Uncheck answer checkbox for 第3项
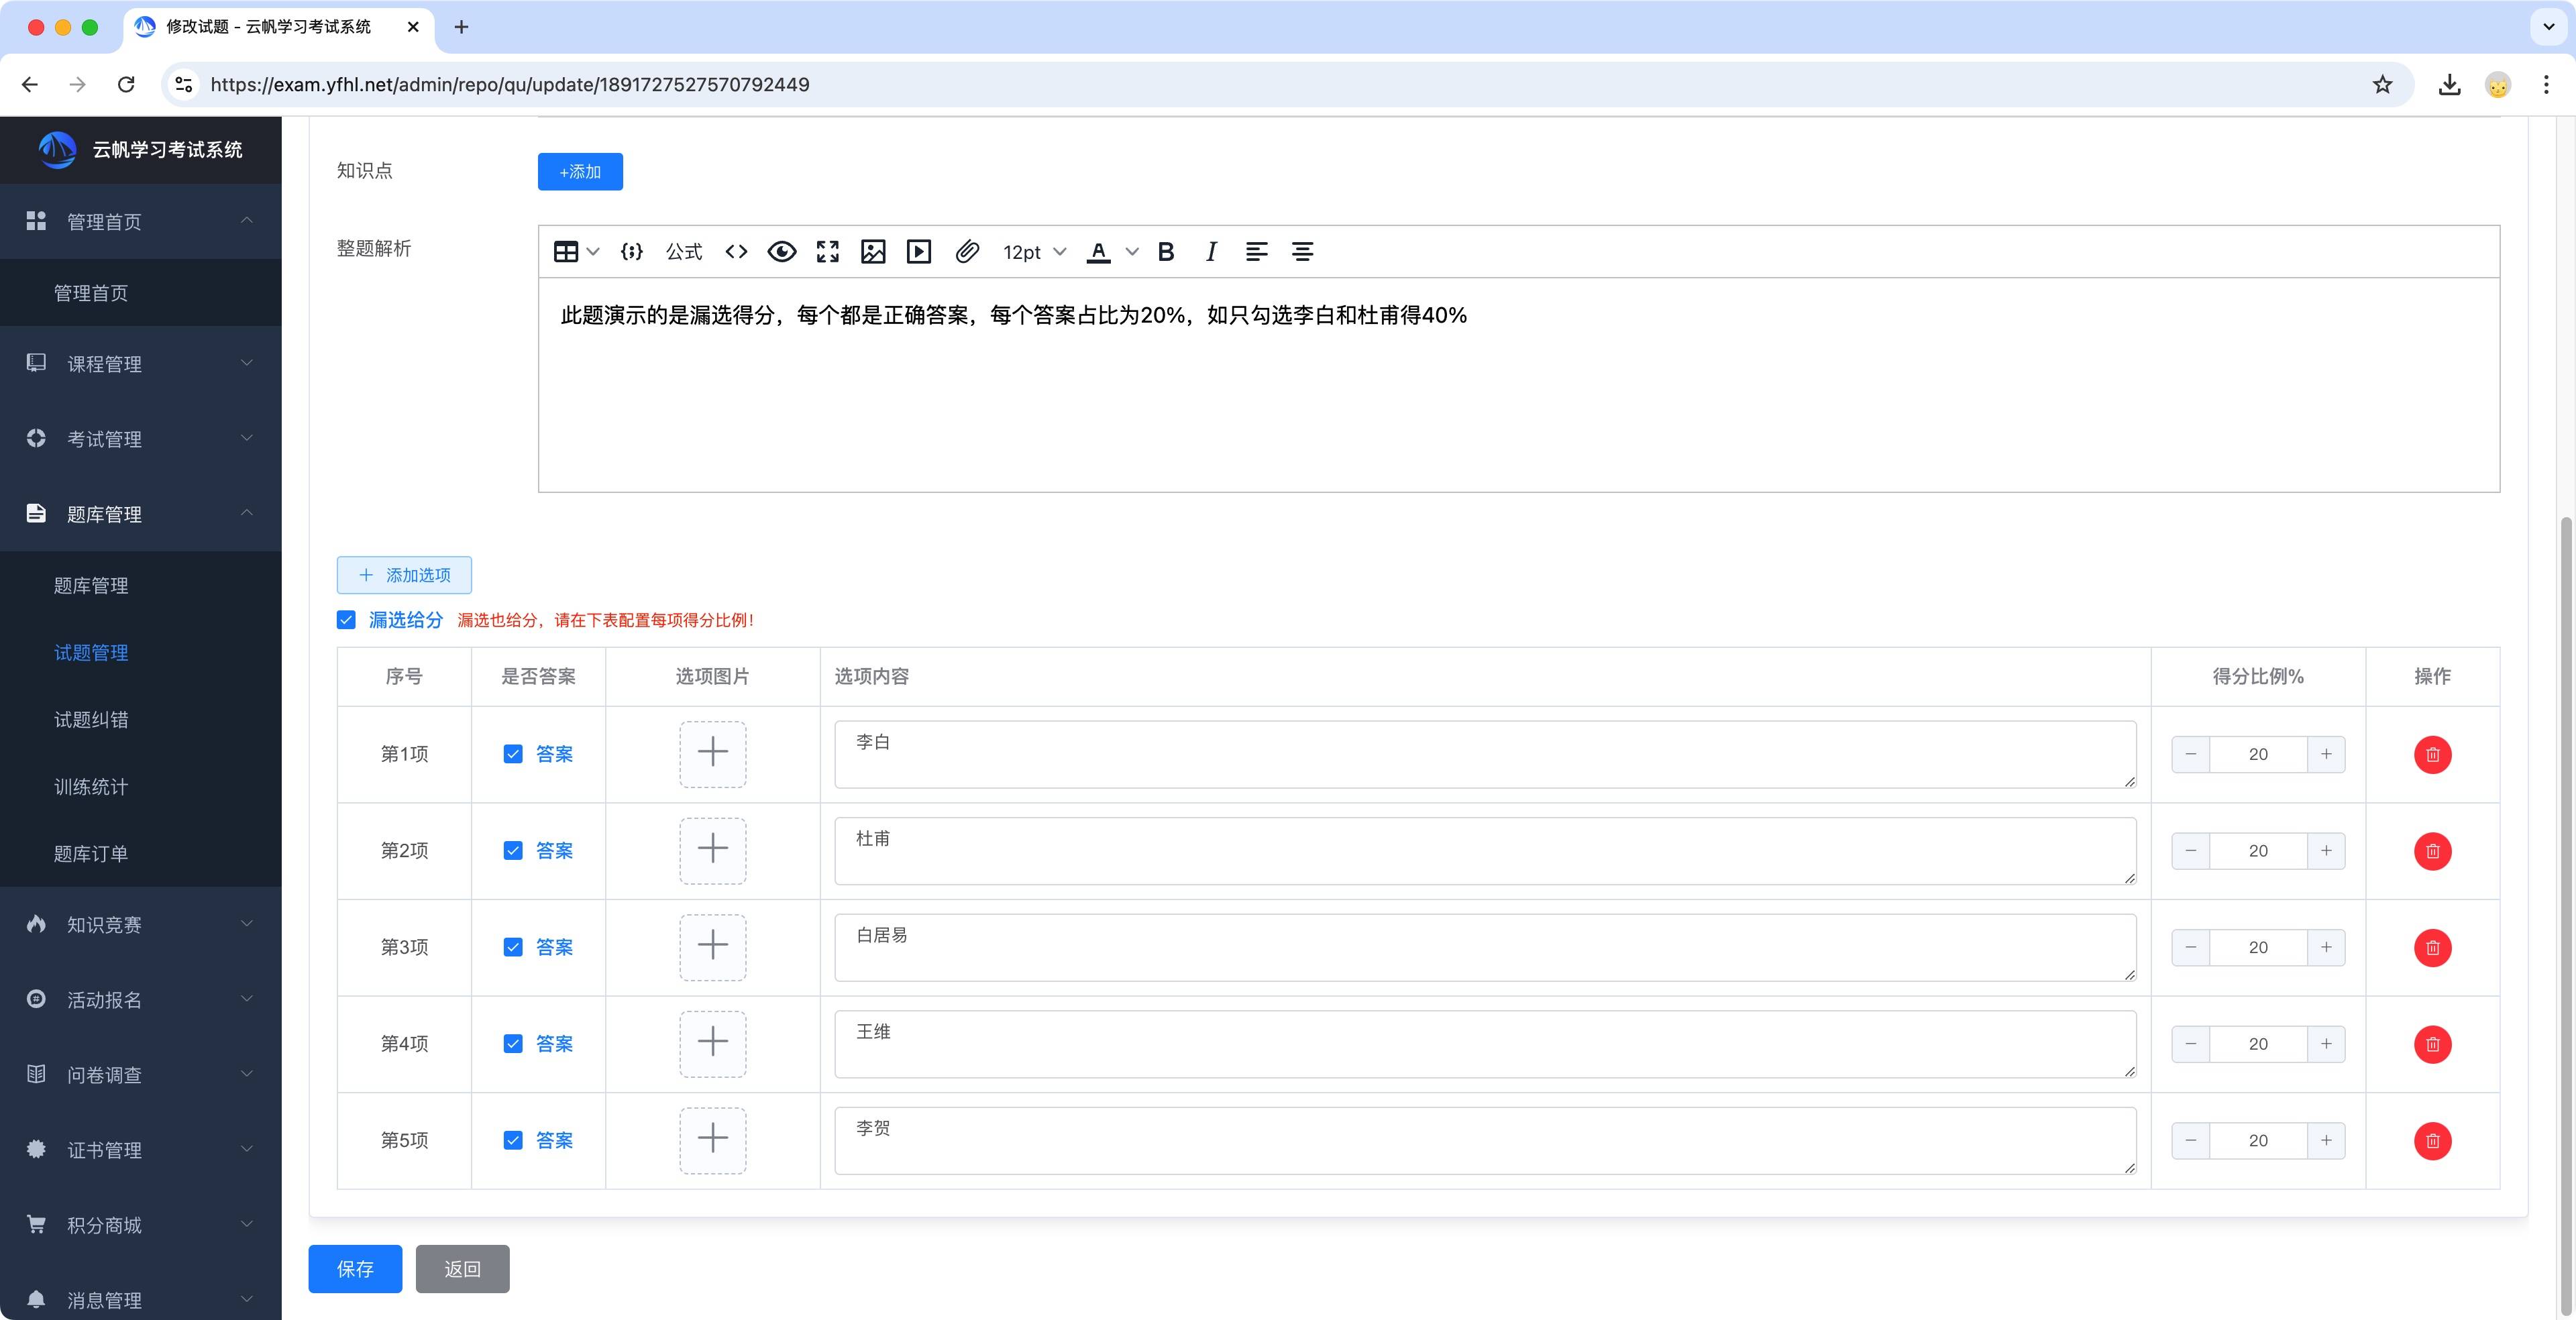Viewport: 2576px width, 1320px height. (x=513, y=947)
